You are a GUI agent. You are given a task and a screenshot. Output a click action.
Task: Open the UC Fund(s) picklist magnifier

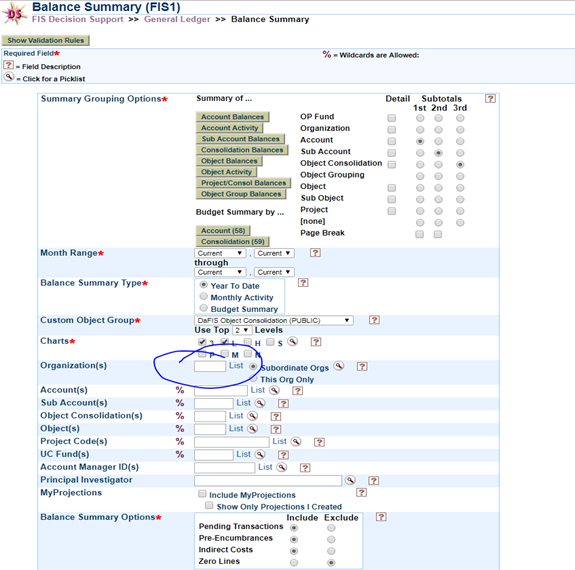point(260,454)
